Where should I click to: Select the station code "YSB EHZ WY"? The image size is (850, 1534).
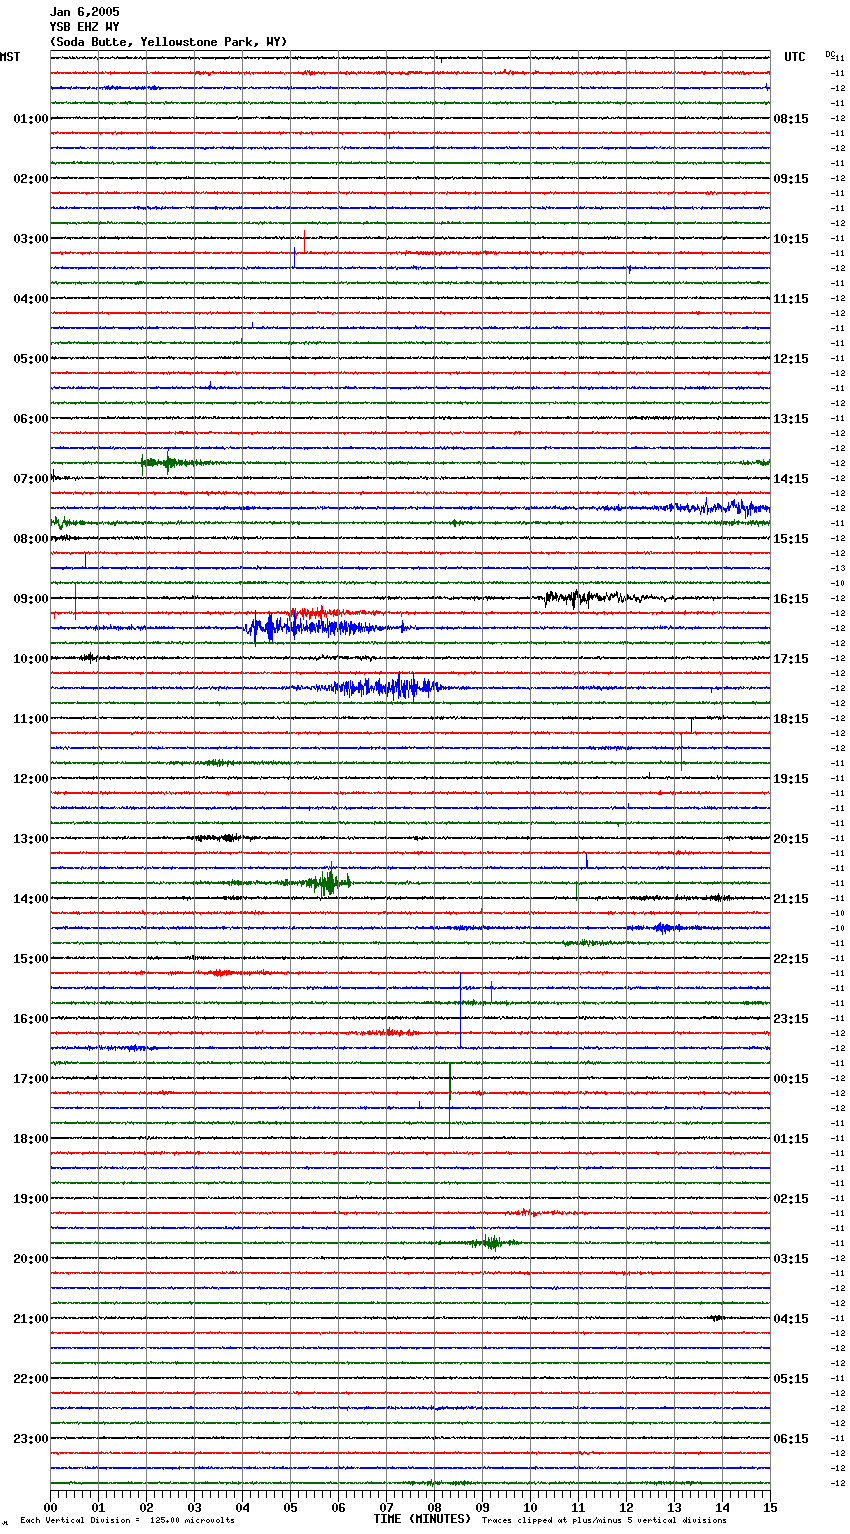tap(84, 27)
